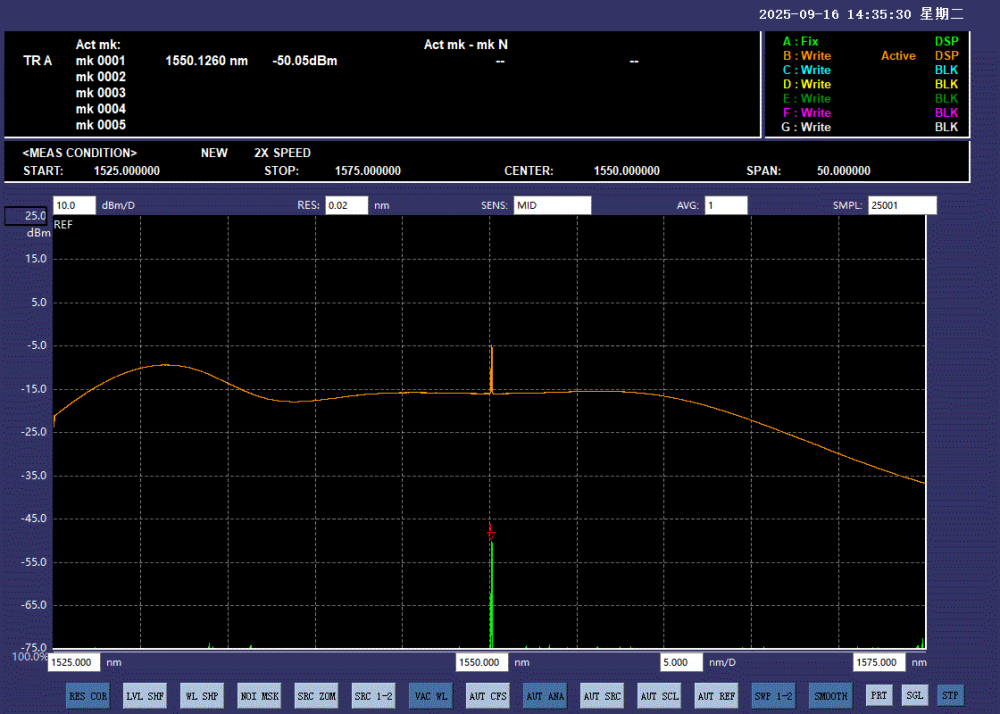Click the AUT SCL button

pyautogui.click(x=659, y=696)
